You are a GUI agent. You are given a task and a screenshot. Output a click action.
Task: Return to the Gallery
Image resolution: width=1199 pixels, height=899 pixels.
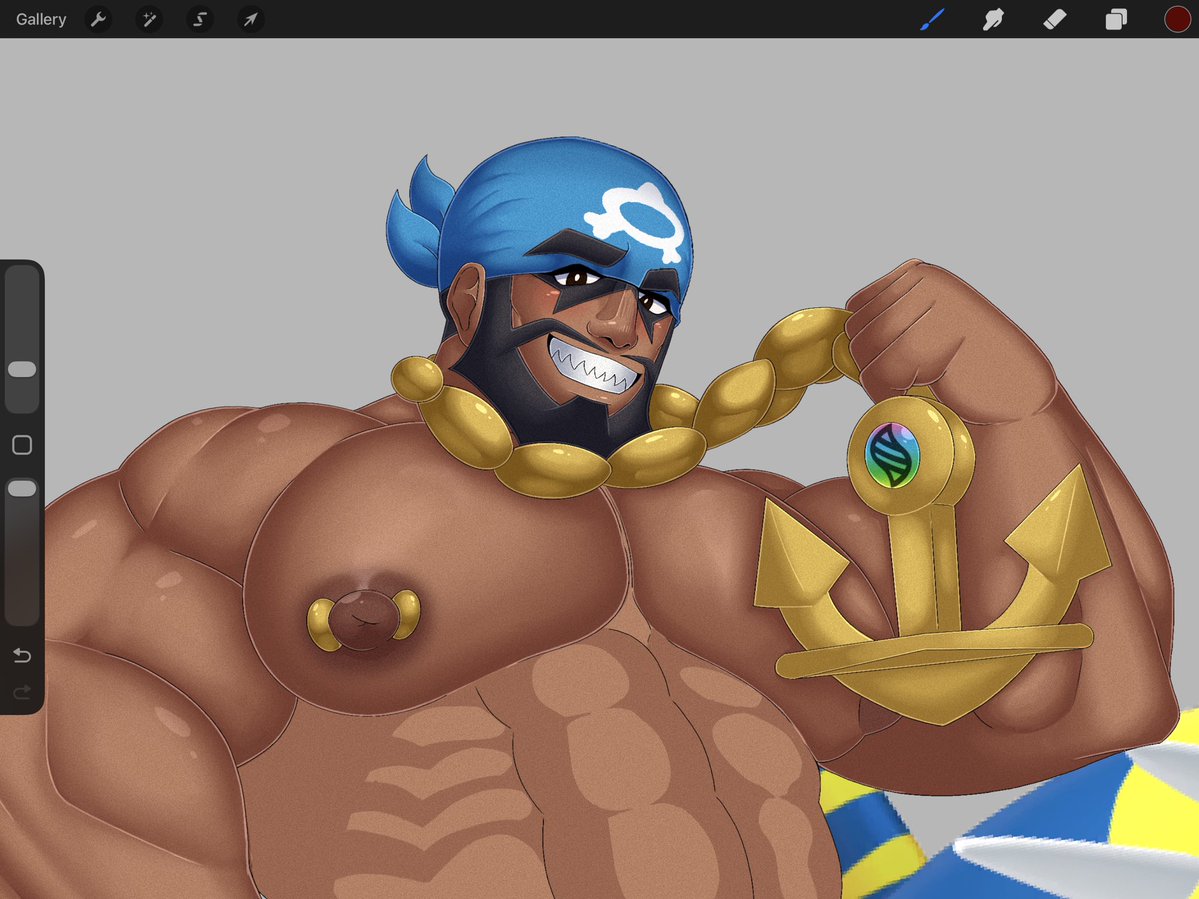[41, 19]
